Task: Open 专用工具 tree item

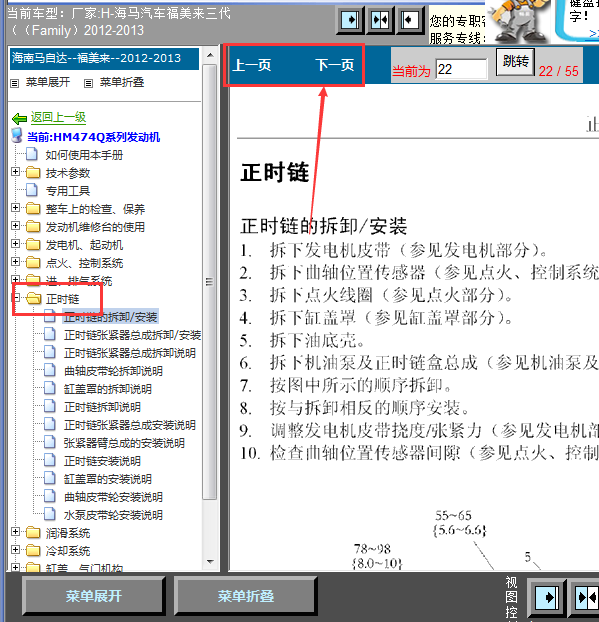Action: click(68, 191)
